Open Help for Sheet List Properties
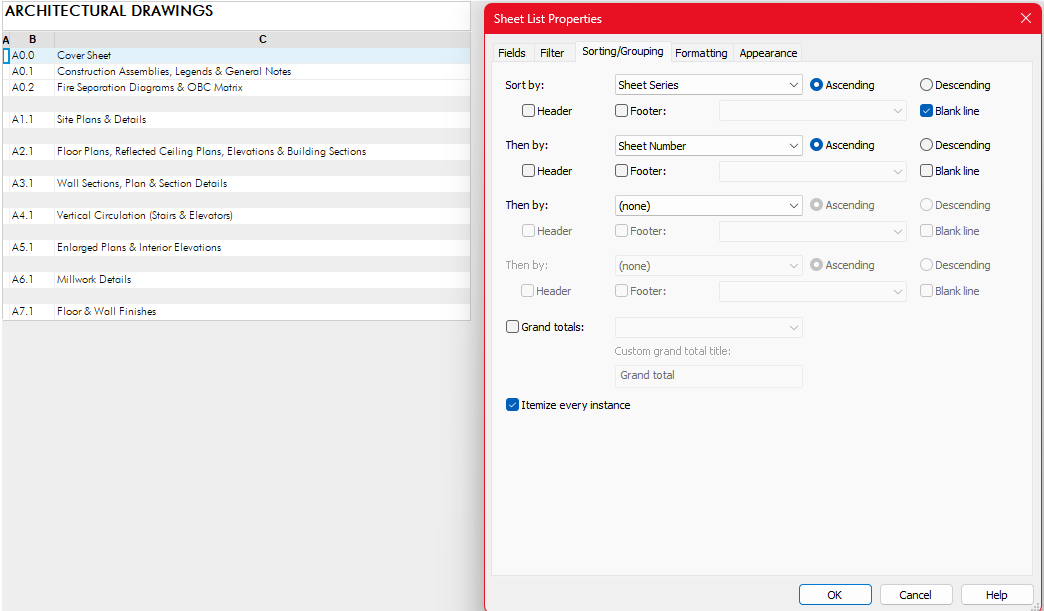 (x=997, y=594)
